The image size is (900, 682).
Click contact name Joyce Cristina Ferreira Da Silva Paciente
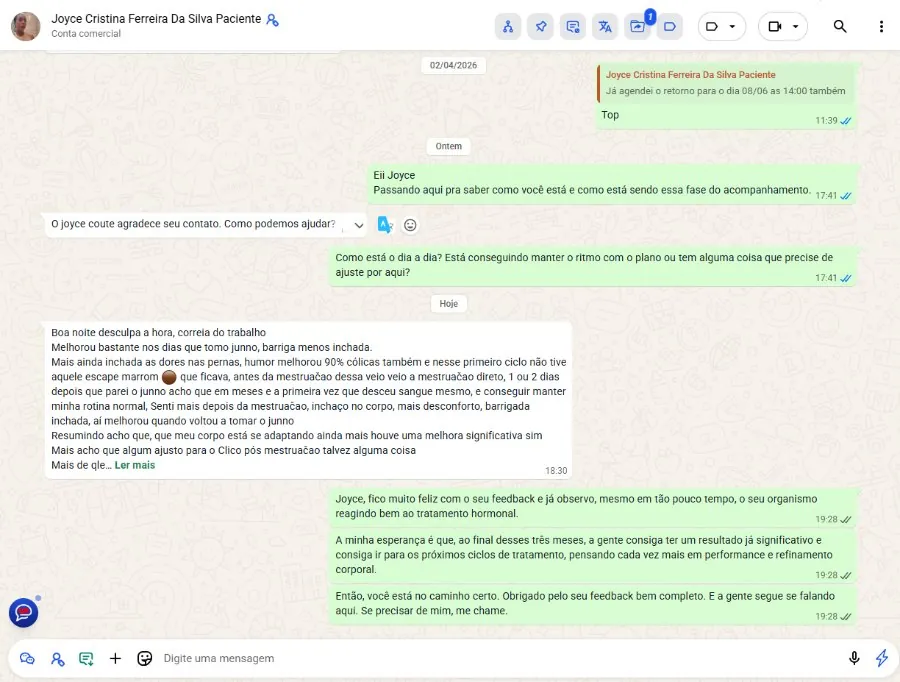pos(156,19)
